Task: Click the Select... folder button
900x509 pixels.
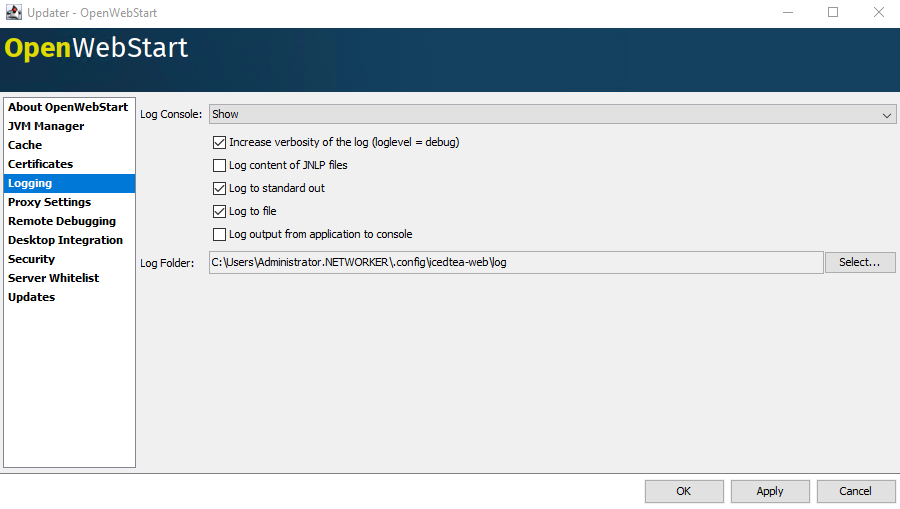Action: click(x=860, y=262)
